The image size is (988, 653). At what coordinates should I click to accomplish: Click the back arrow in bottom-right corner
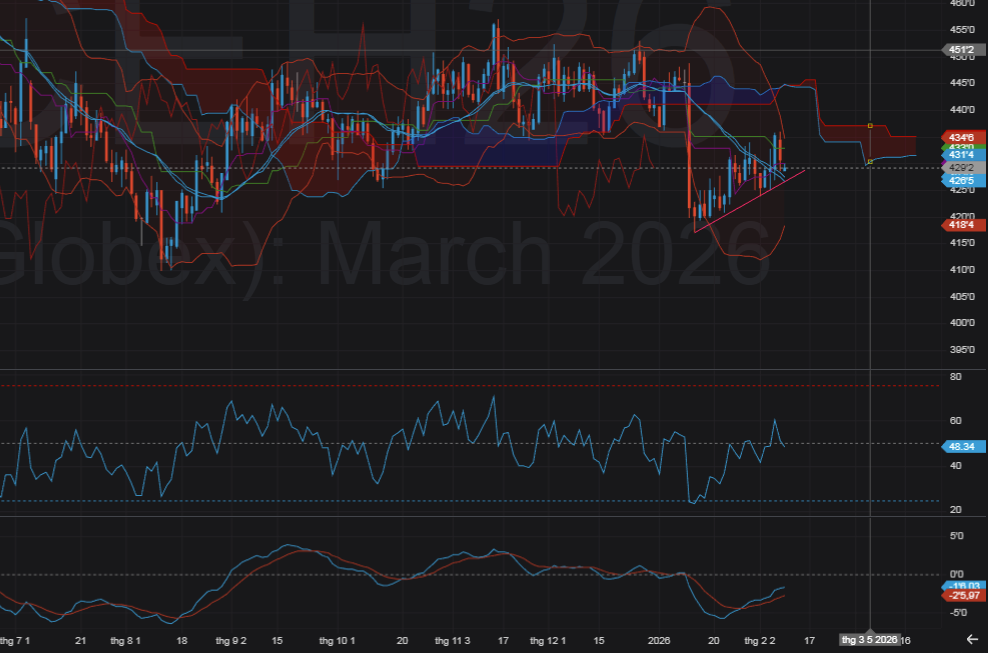coord(971,638)
